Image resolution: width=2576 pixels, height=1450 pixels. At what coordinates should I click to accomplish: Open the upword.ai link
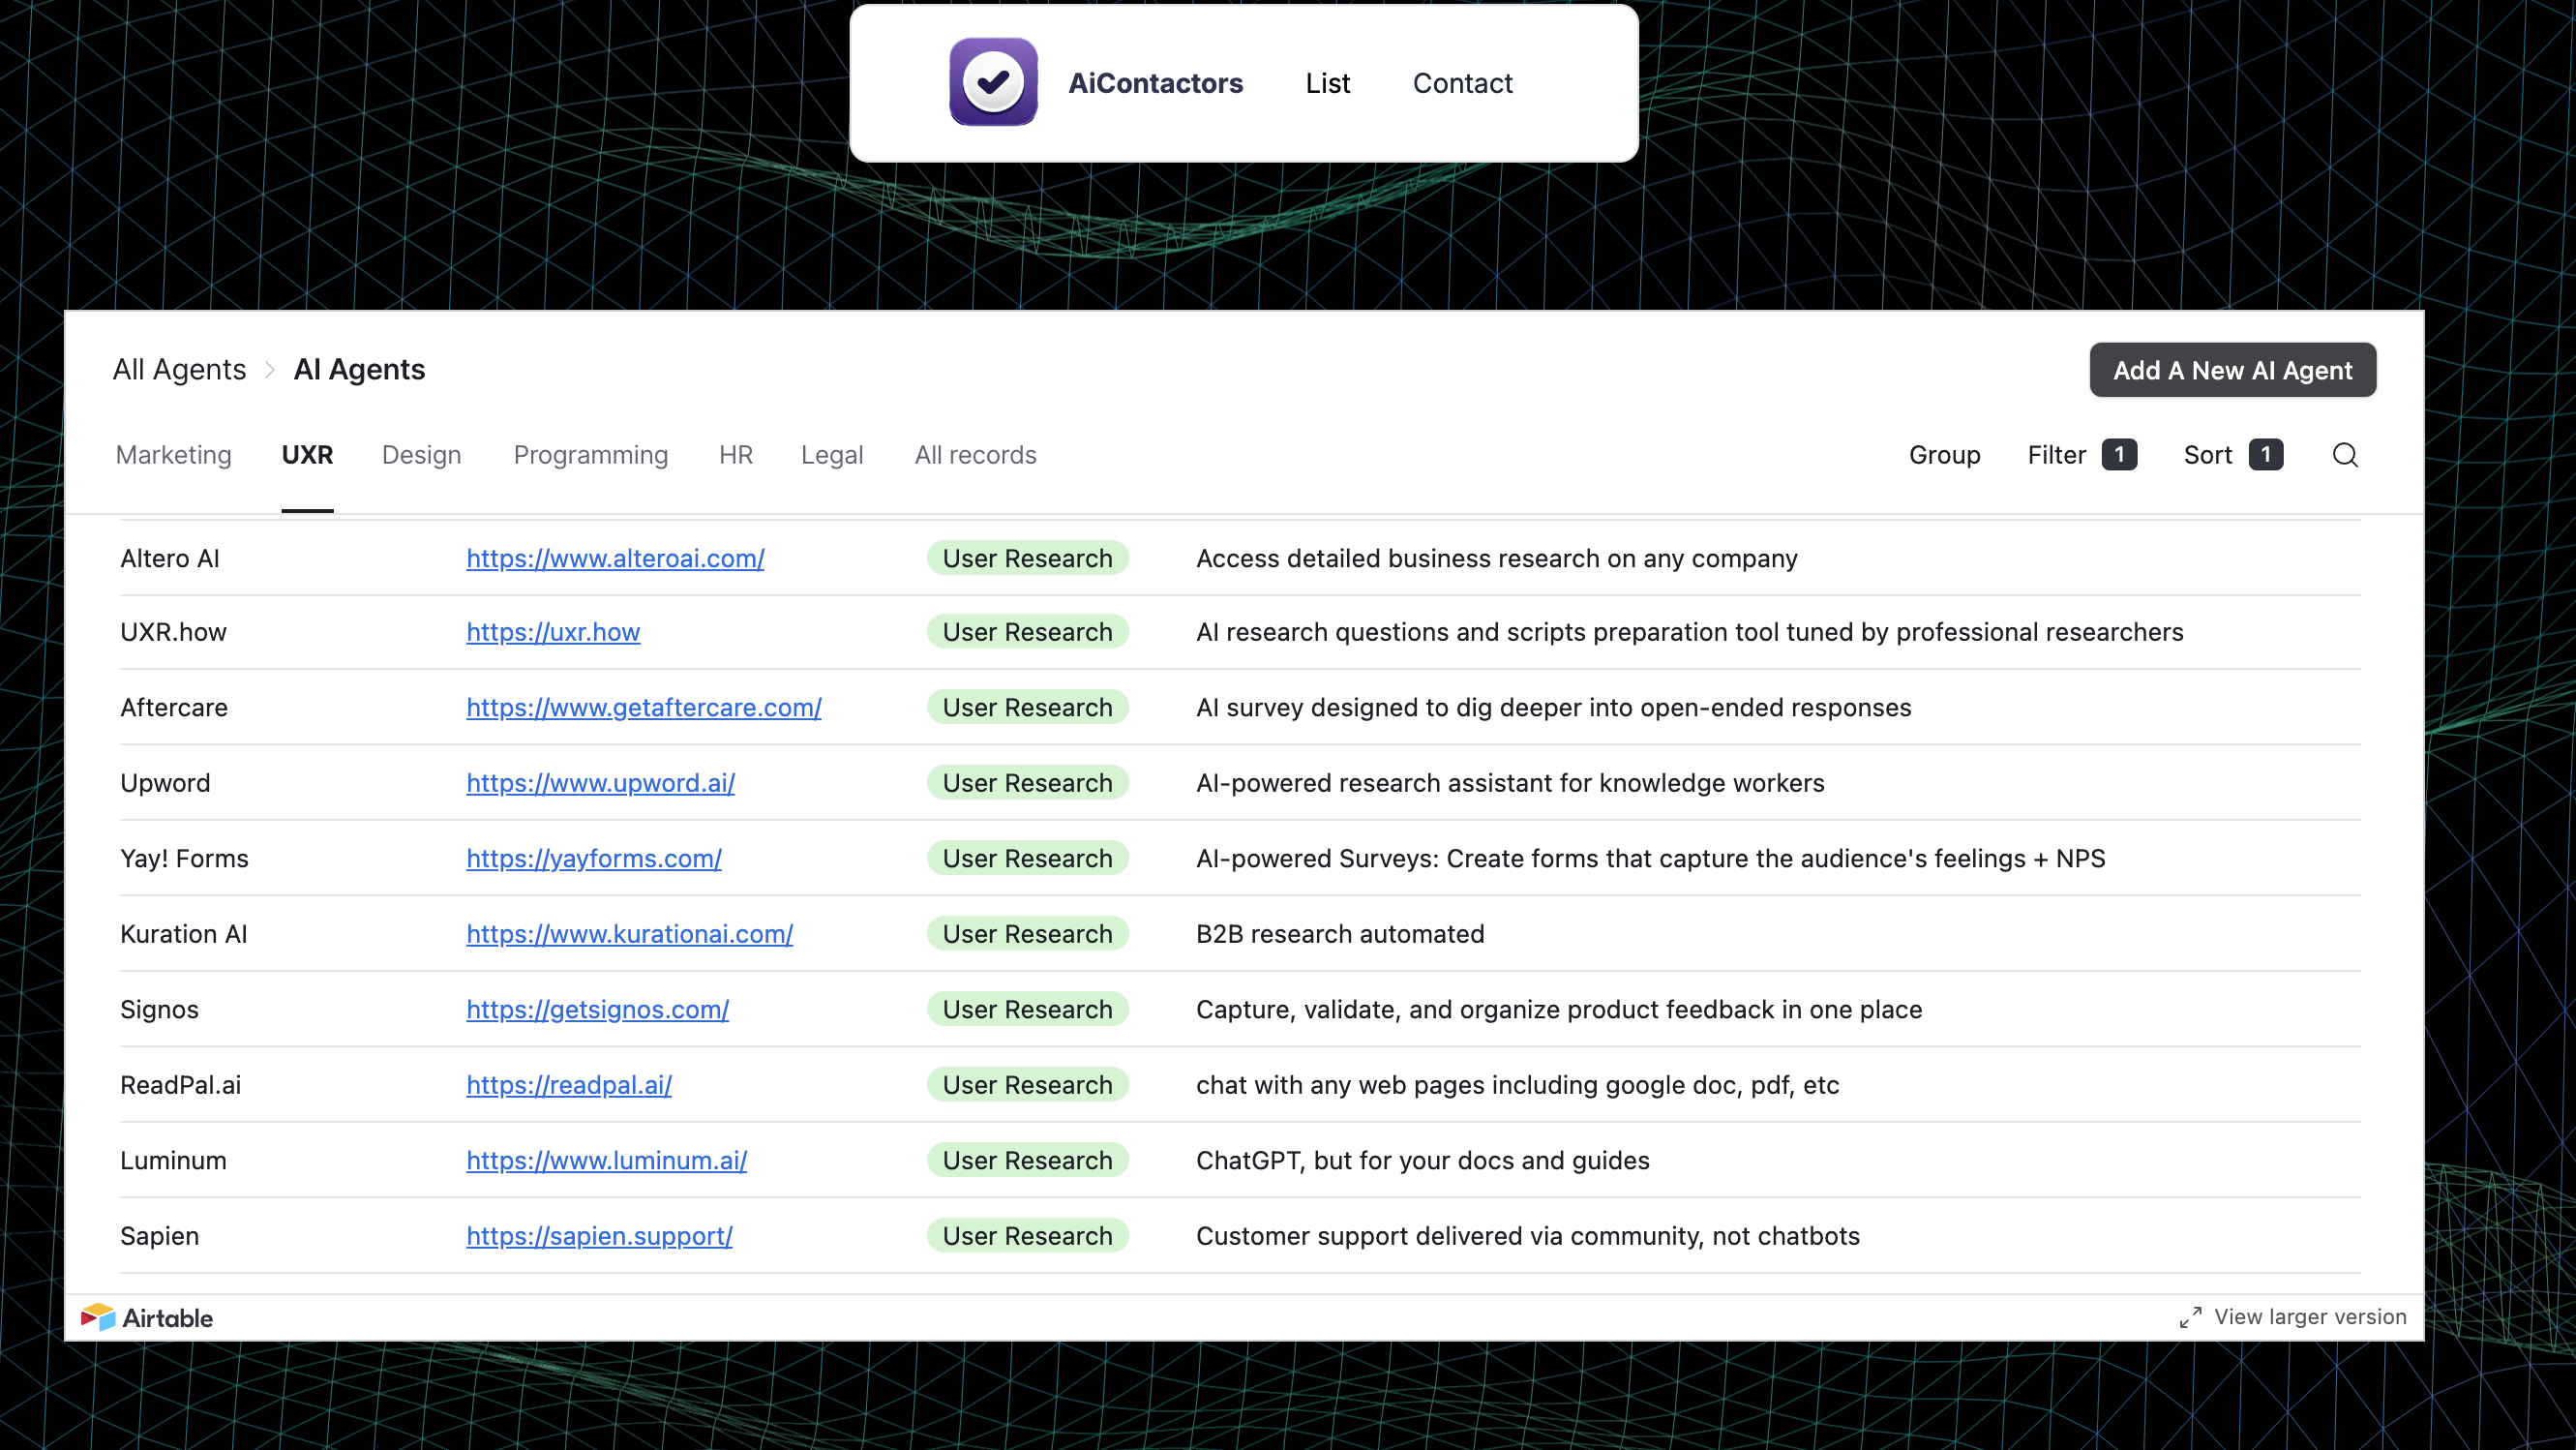coord(600,783)
